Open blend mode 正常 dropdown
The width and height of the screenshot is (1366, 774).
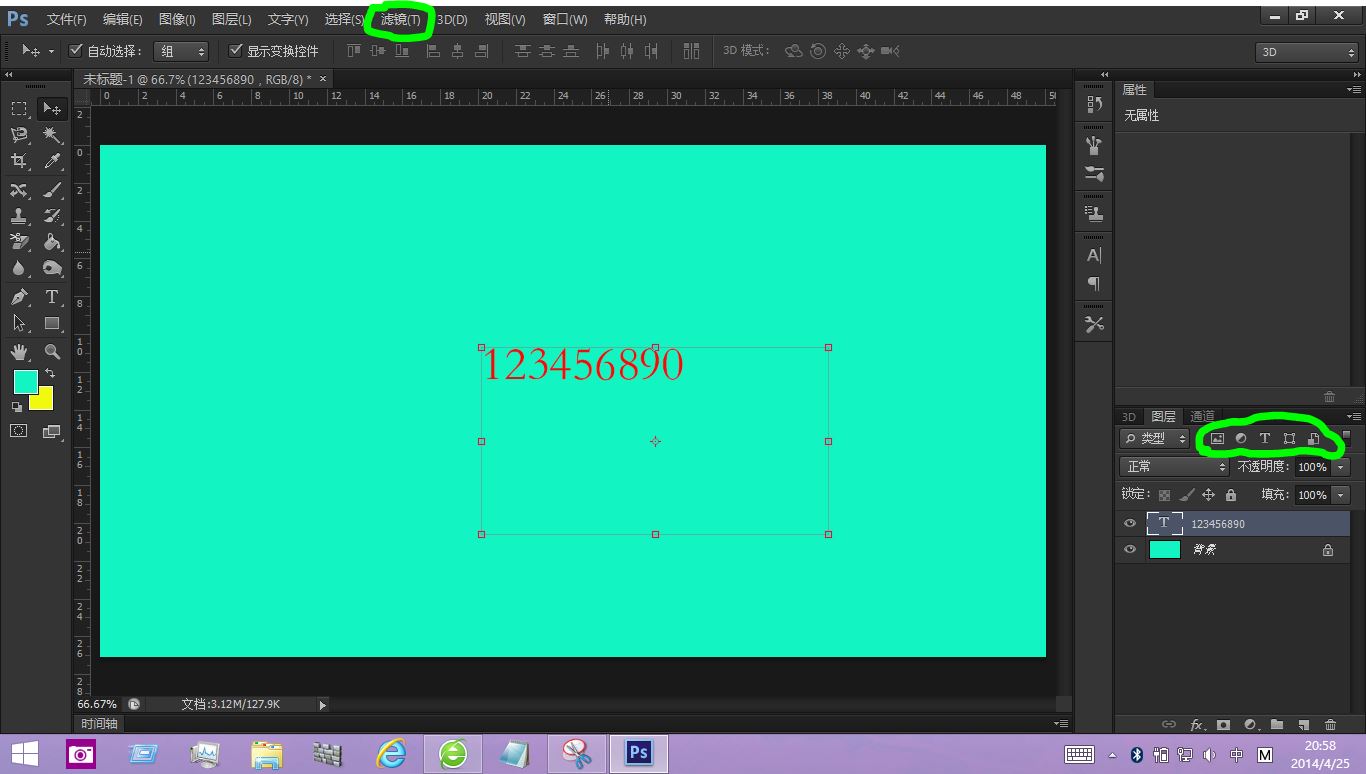pyautogui.click(x=1174, y=467)
